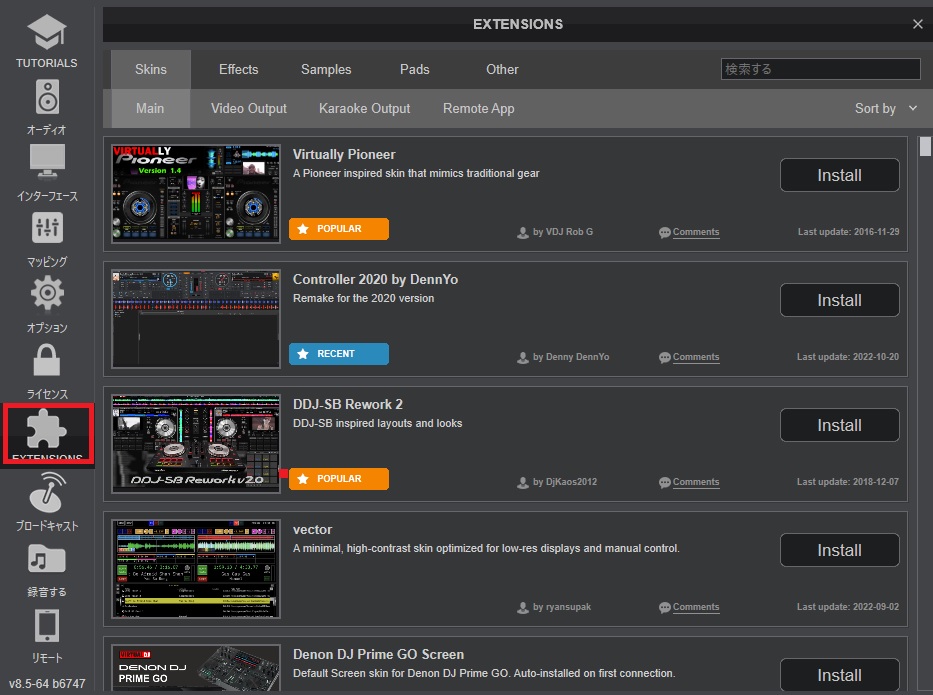Install Denon DJ Prime GO Screen

[840, 675]
